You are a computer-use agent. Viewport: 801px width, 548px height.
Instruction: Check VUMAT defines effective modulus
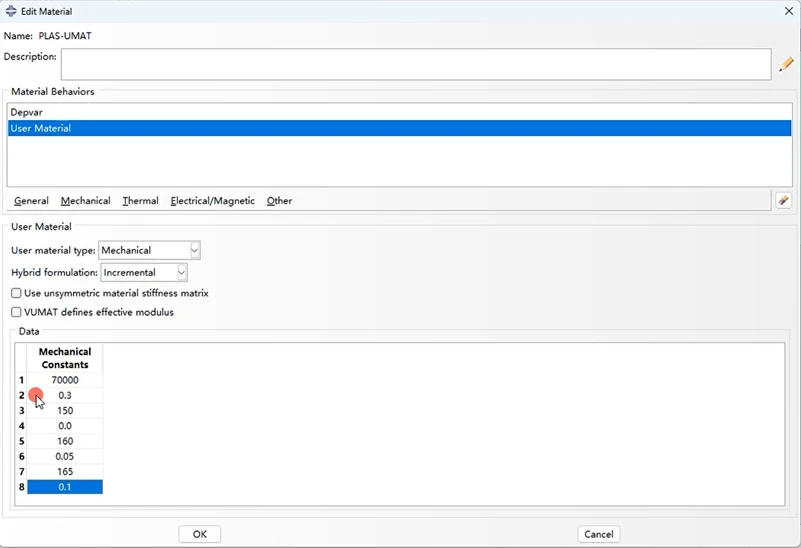point(16,312)
